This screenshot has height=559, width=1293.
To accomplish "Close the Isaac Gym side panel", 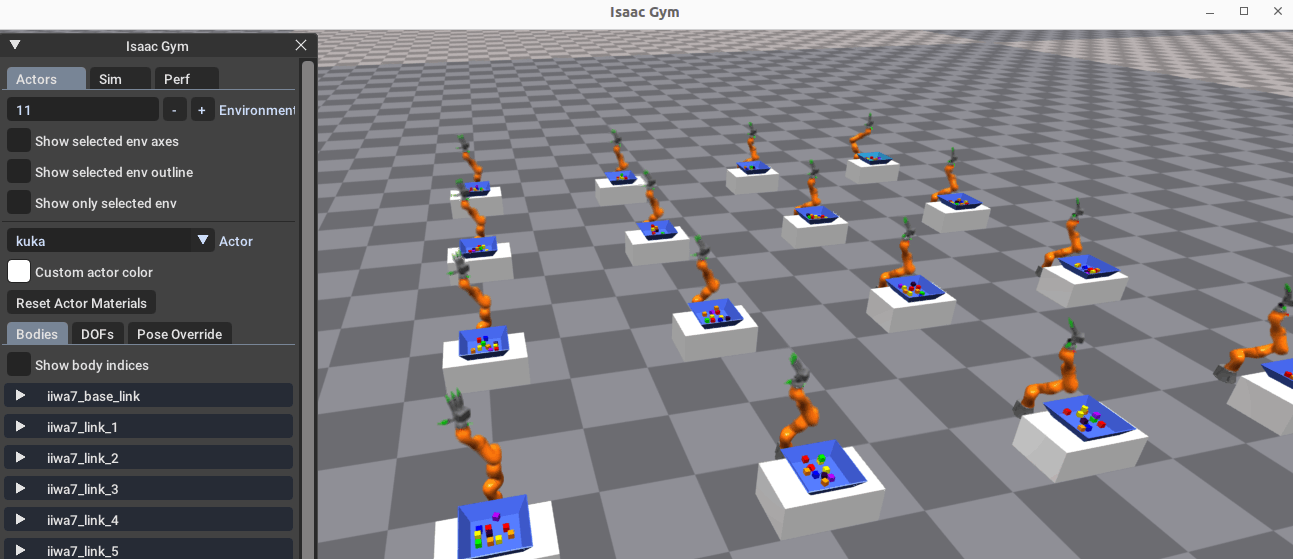I will pos(301,45).
